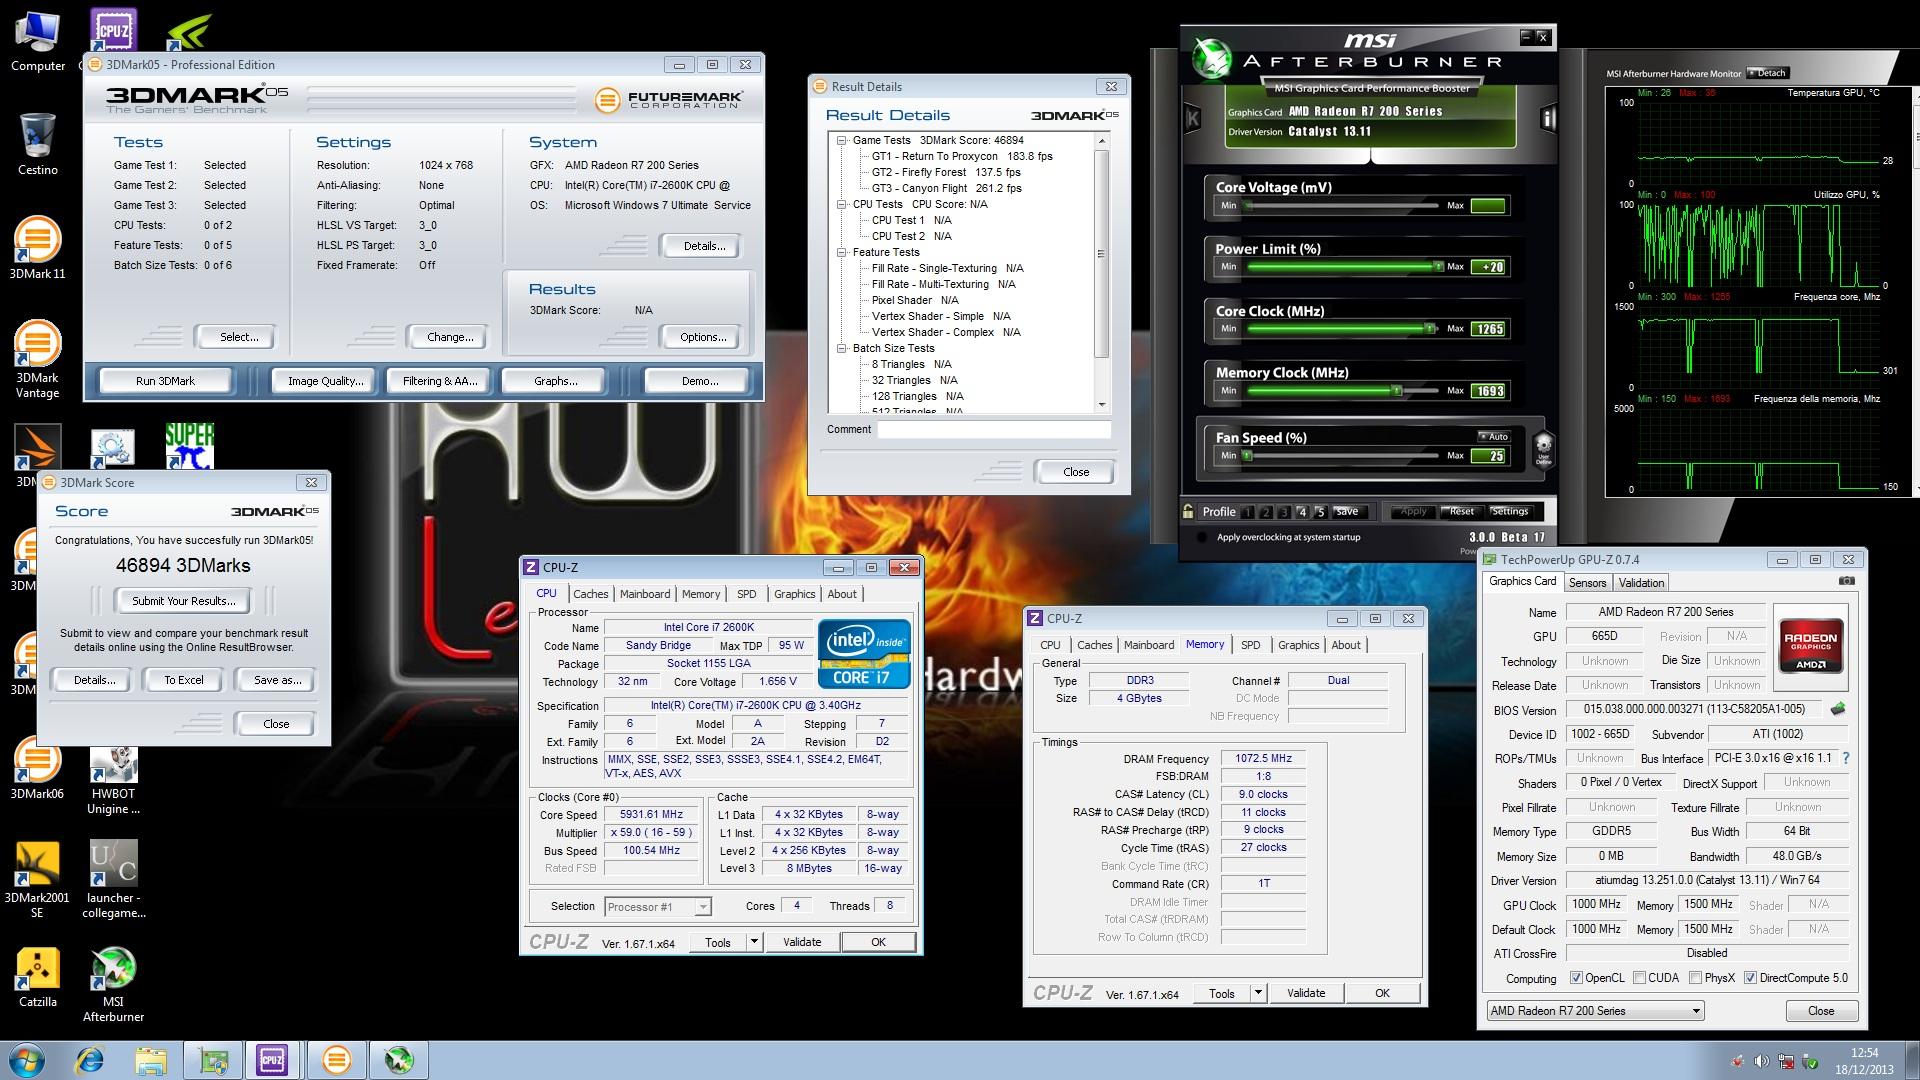Toggle the CUDA checkbox in GPU-Z
This screenshot has width=1920, height=1080.
click(1639, 978)
